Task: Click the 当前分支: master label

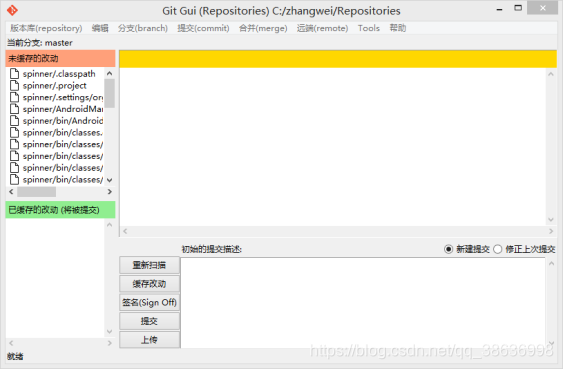Action: click(x=39, y=43)
